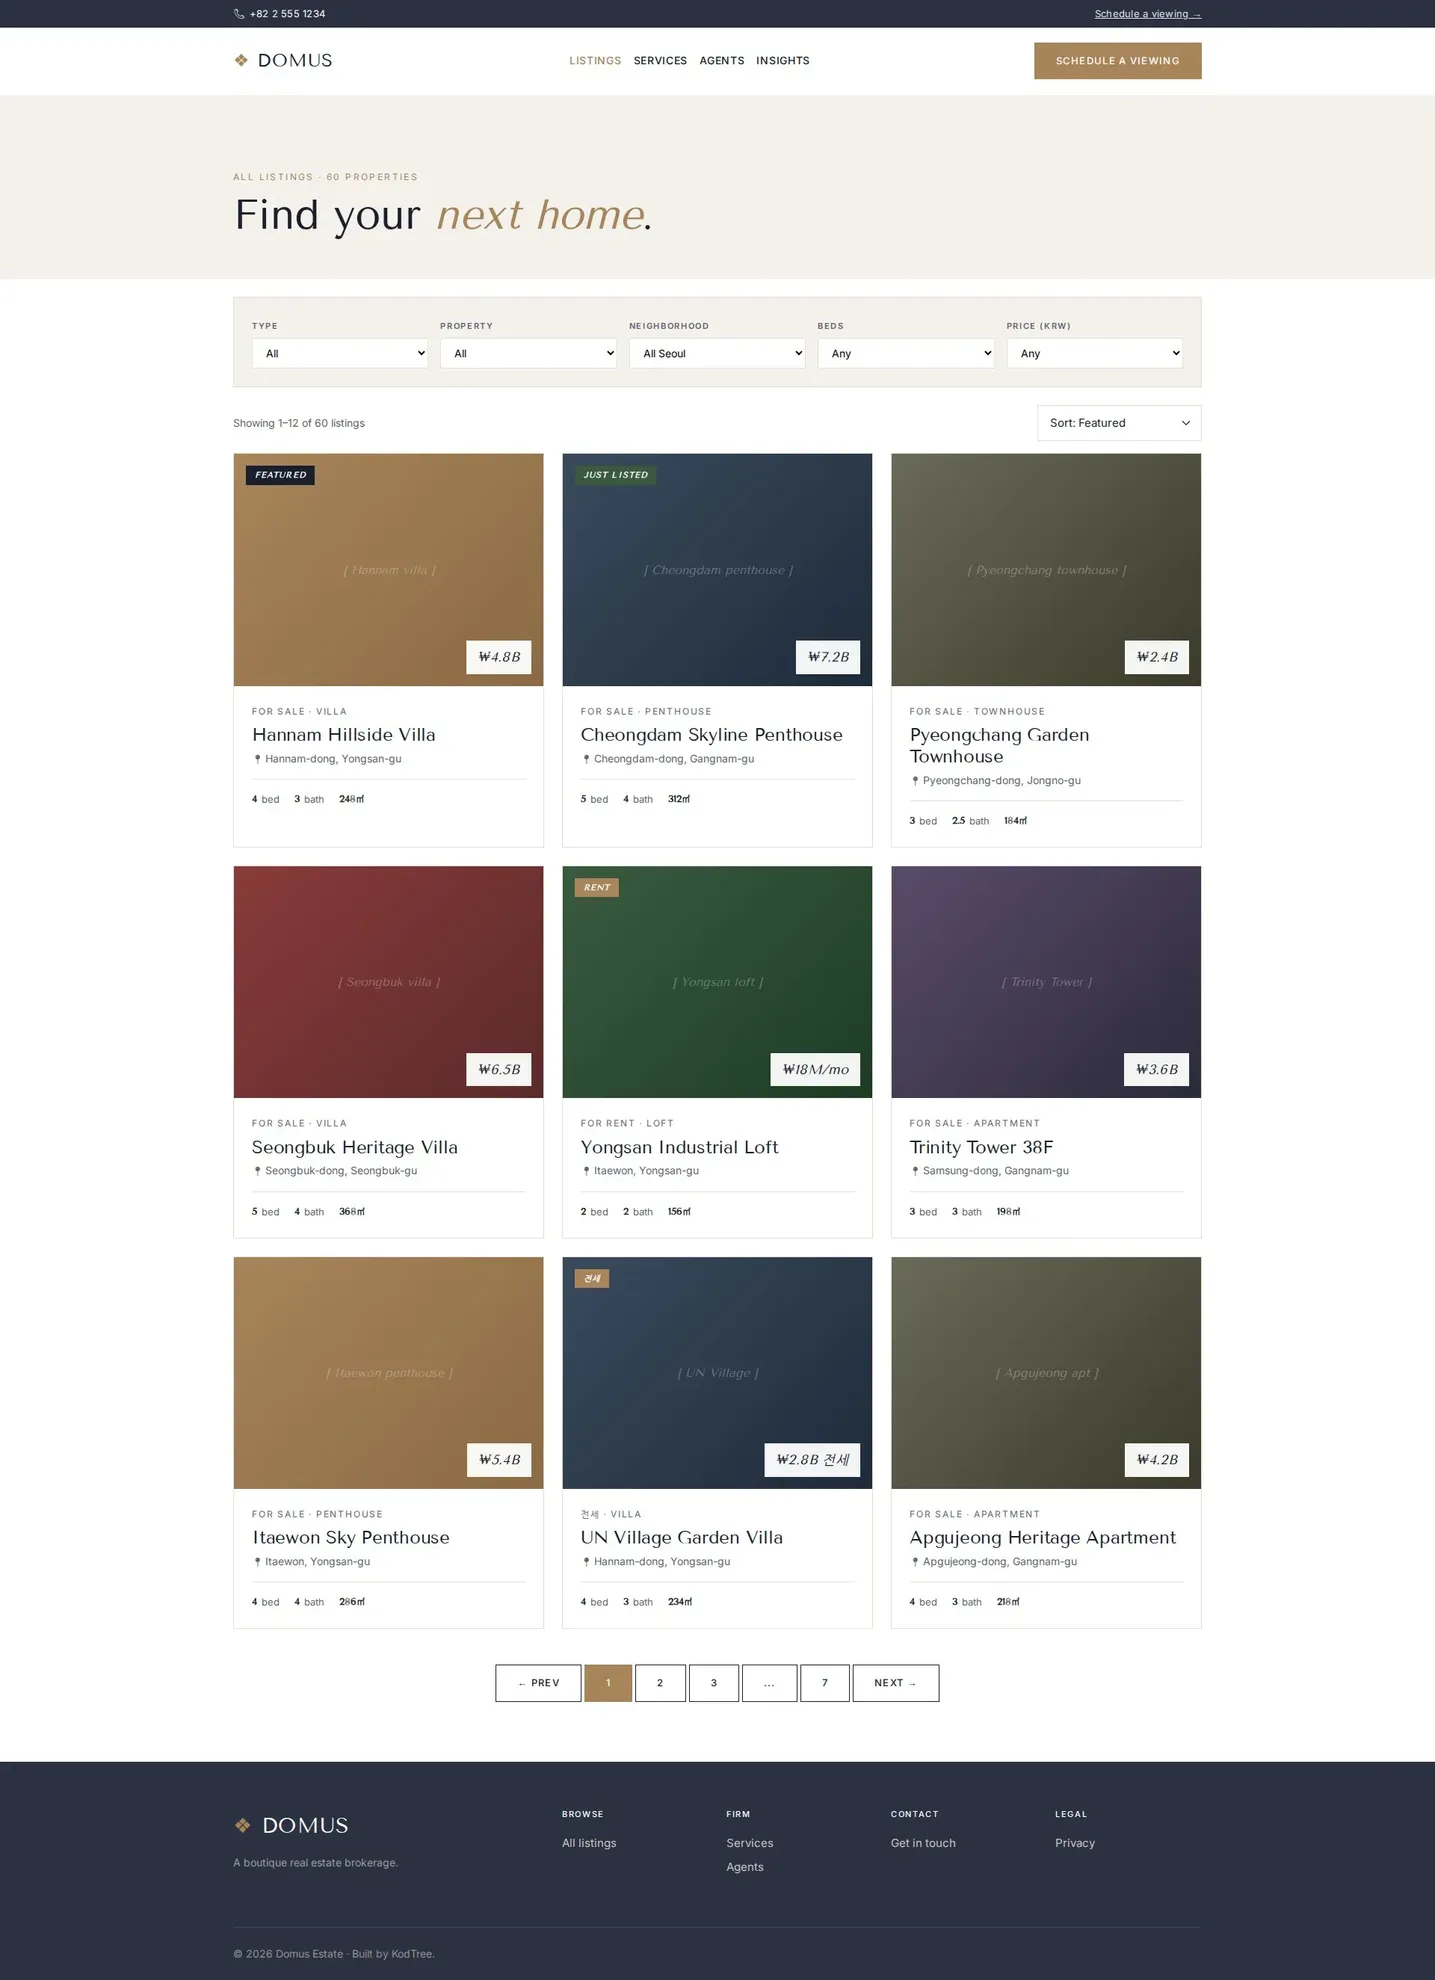Open UN Village listing image
The image size is (1435, 1980).
pyautogui.click(x=717, y=1373)
